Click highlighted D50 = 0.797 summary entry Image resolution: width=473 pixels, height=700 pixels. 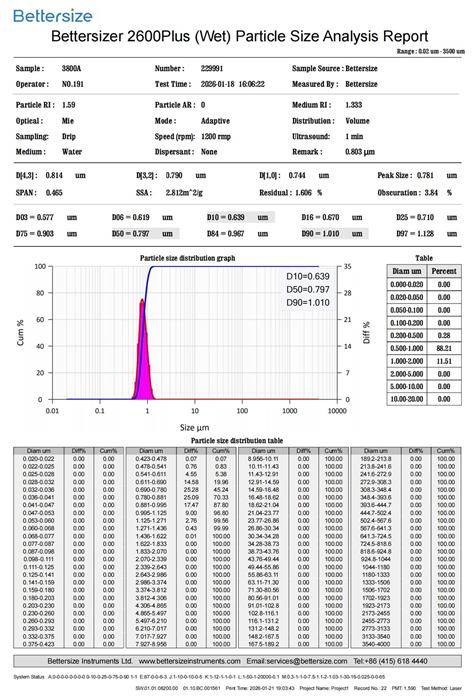point(145,233)
